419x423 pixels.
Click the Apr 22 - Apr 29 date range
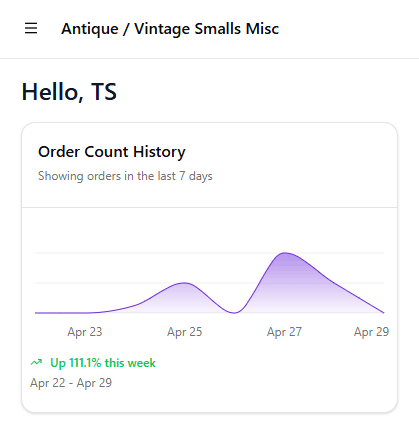(x=71, y=383)
